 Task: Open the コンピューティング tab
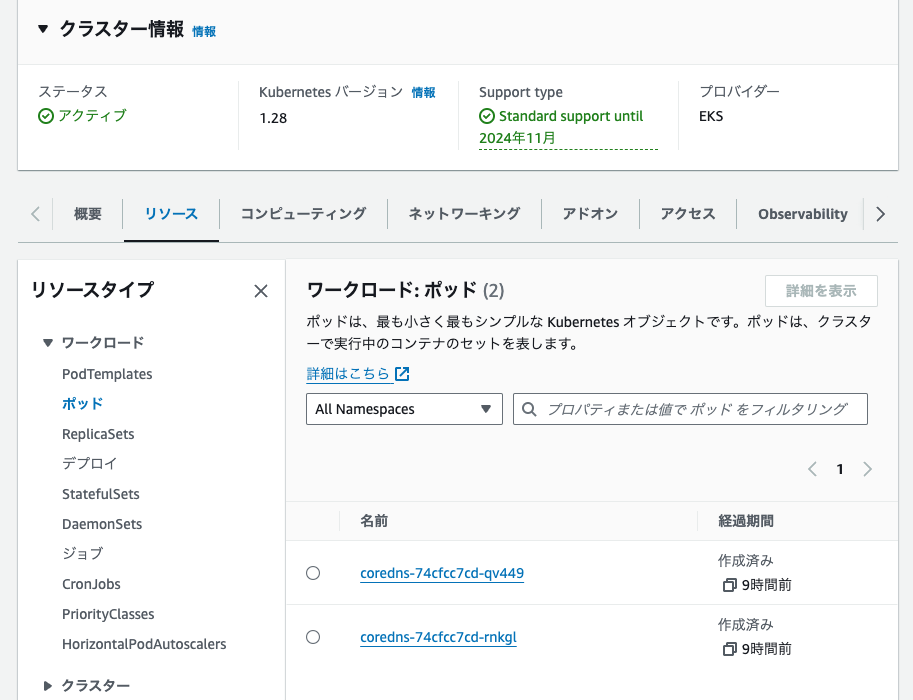[x=303, y=214]
